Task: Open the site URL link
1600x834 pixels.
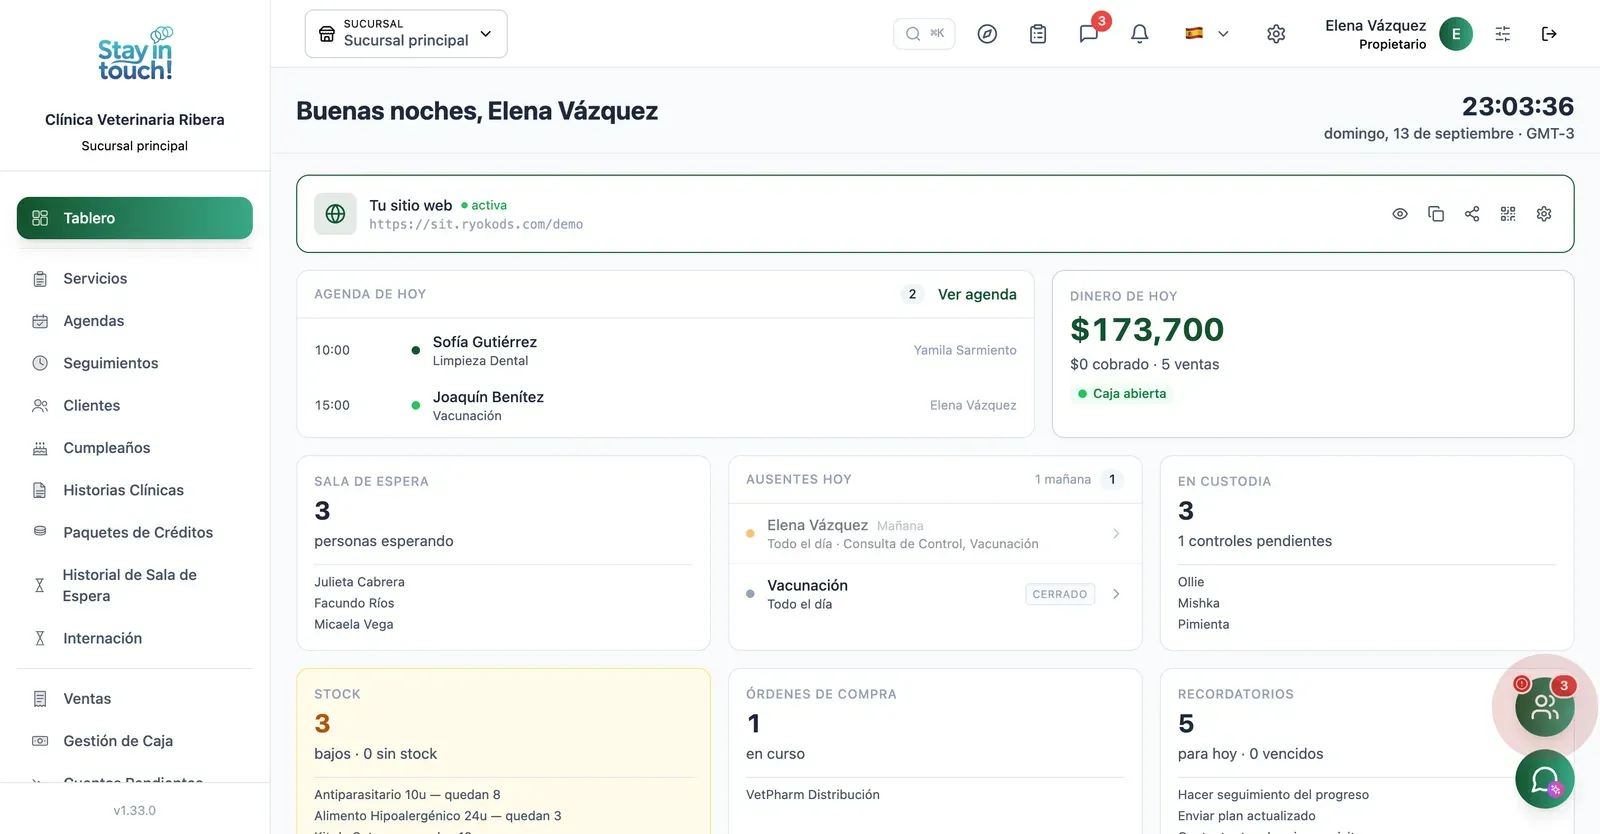Action: tap(476, 225)
